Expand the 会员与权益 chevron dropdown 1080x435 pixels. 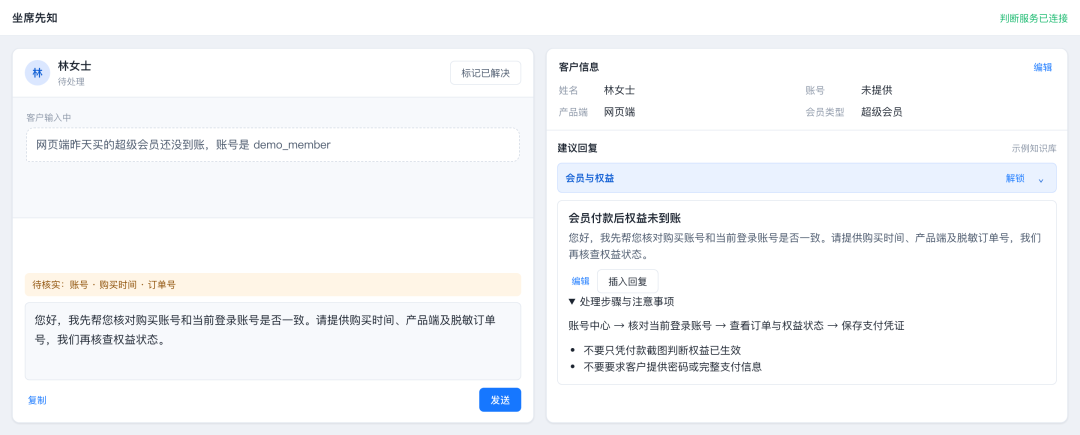pos(1041,179)
